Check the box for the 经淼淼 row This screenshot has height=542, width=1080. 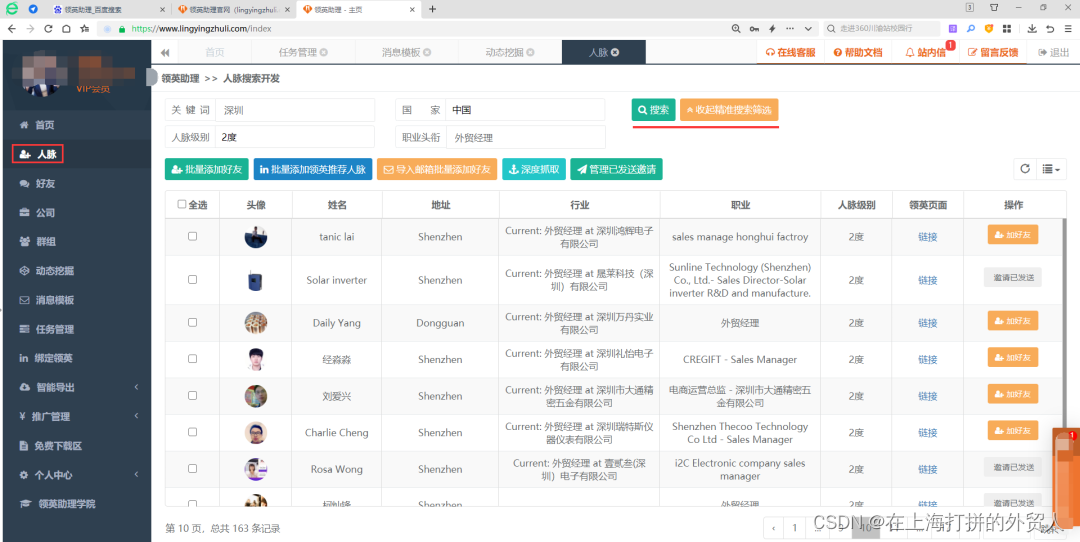pos(192,359)
